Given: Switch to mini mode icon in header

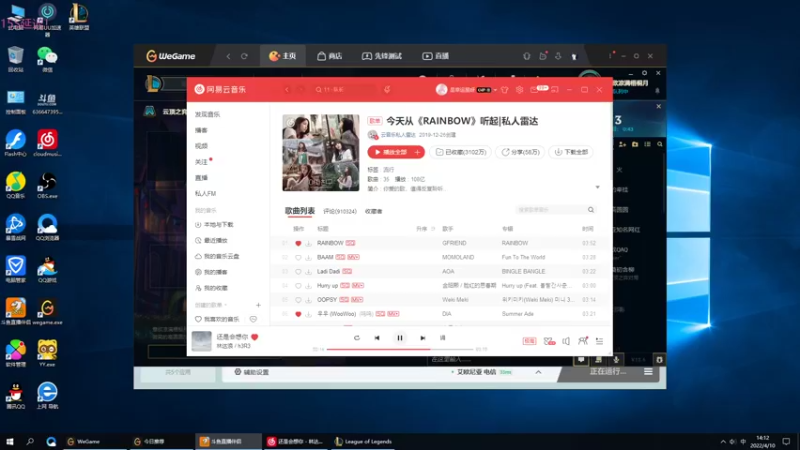Looking at the screenshot, I should (555, 90).
